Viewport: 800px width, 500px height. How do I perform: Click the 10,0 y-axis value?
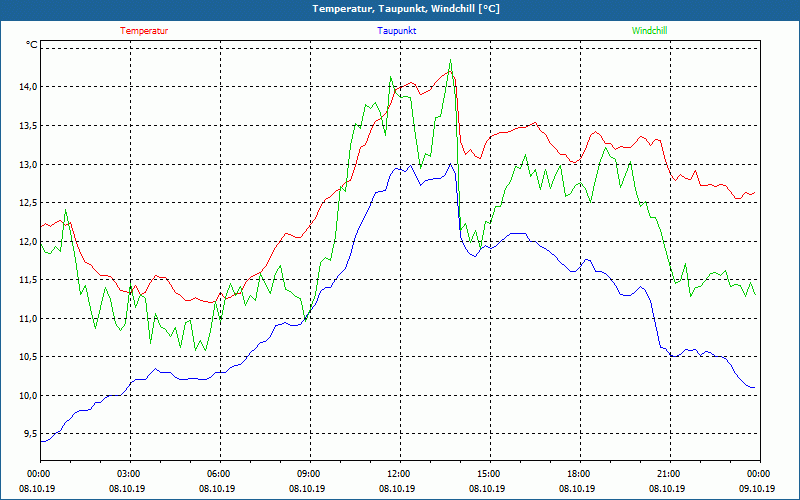(30, 395)
